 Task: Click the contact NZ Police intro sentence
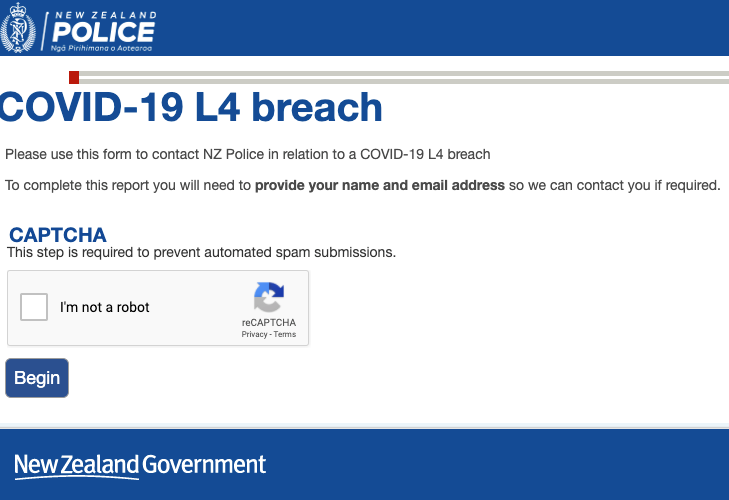(x=248, y=154)
